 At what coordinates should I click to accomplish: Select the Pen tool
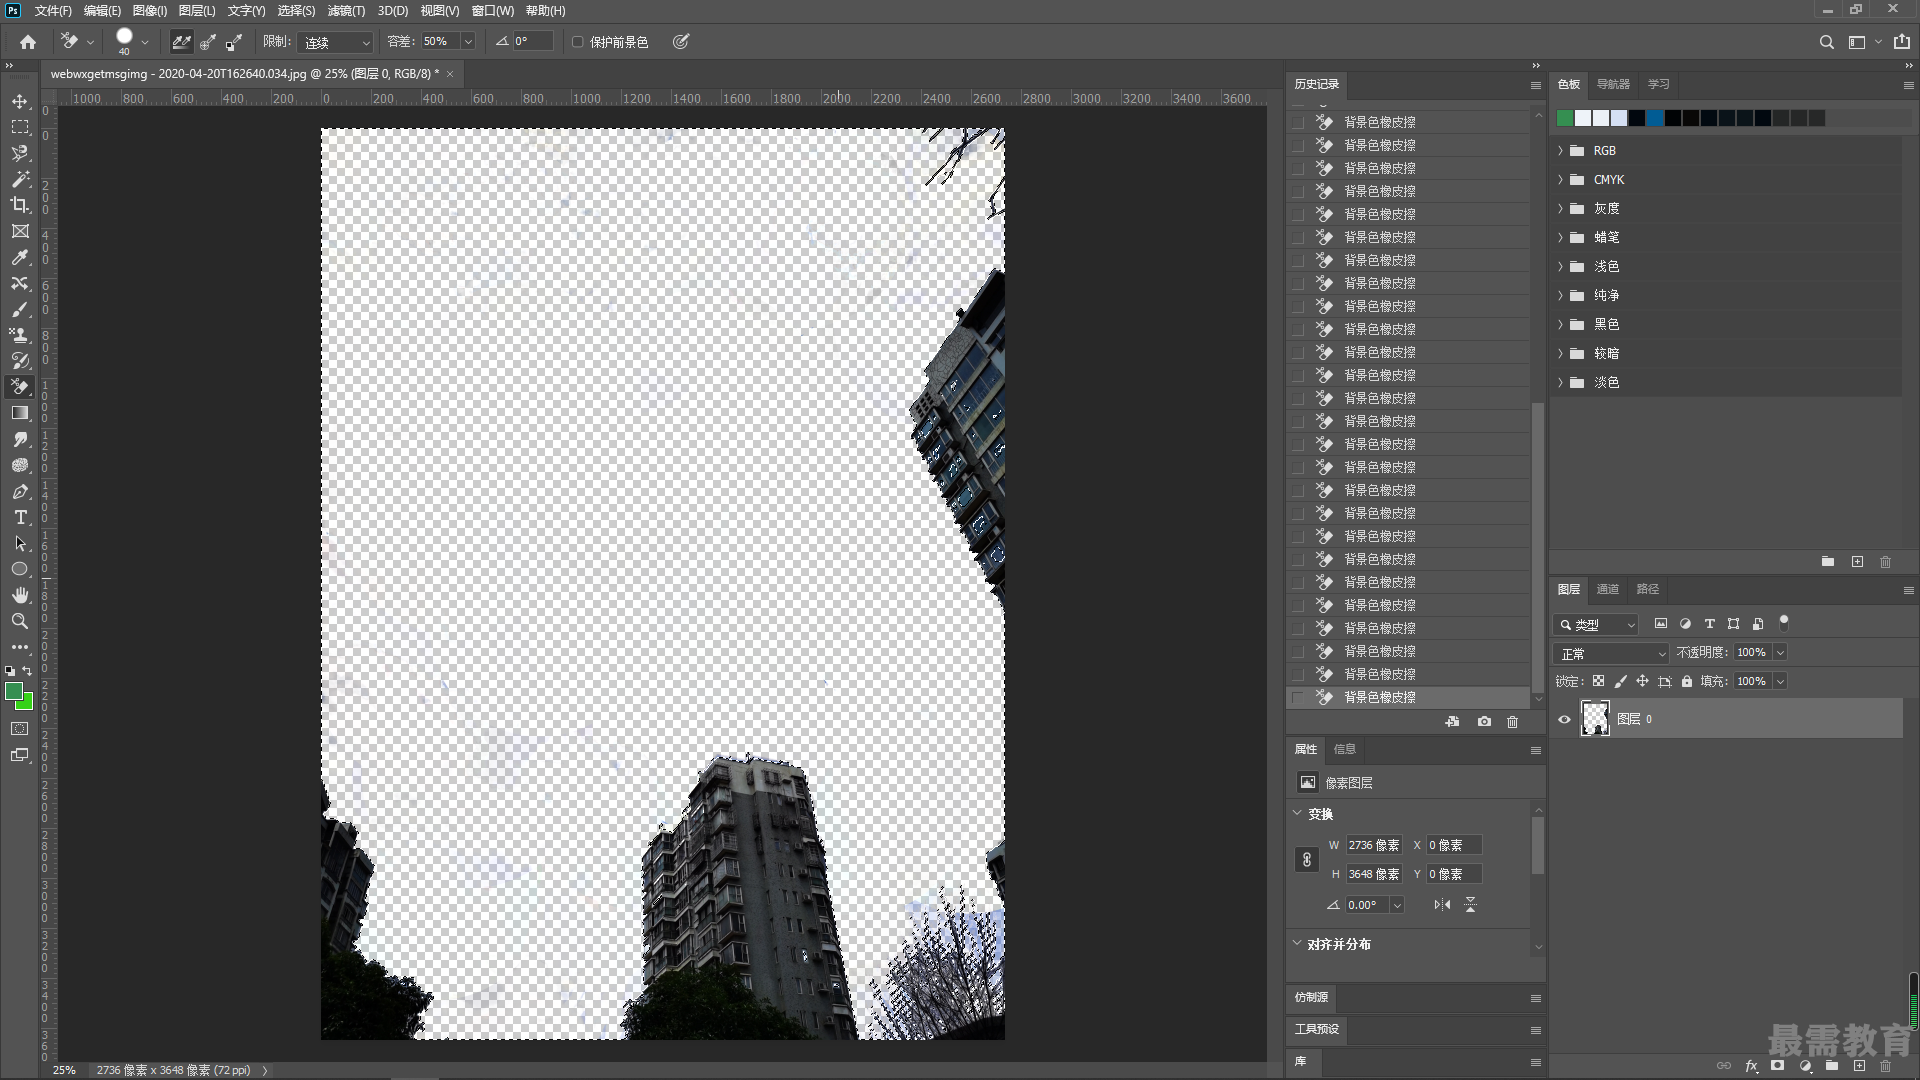tap(20, 491)
